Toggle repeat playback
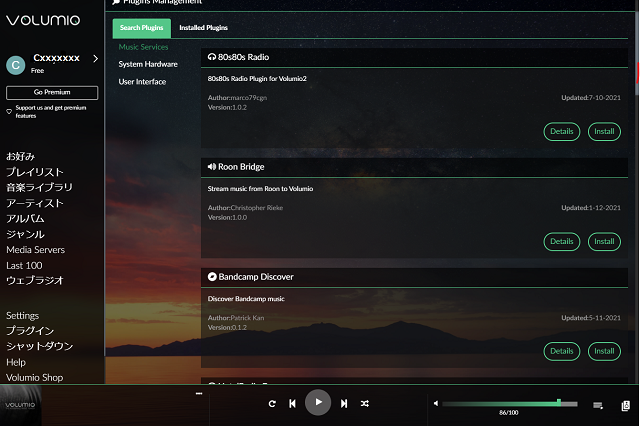Viewport: 640px width, 426px height. 272,404
